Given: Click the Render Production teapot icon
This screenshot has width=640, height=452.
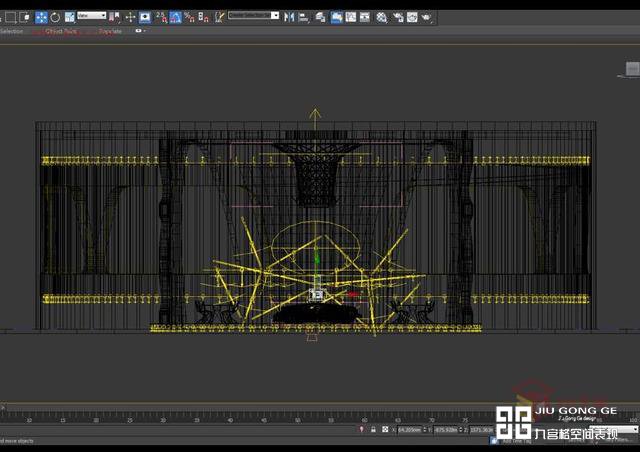Looking at the screenshot, I should (426, 17).
